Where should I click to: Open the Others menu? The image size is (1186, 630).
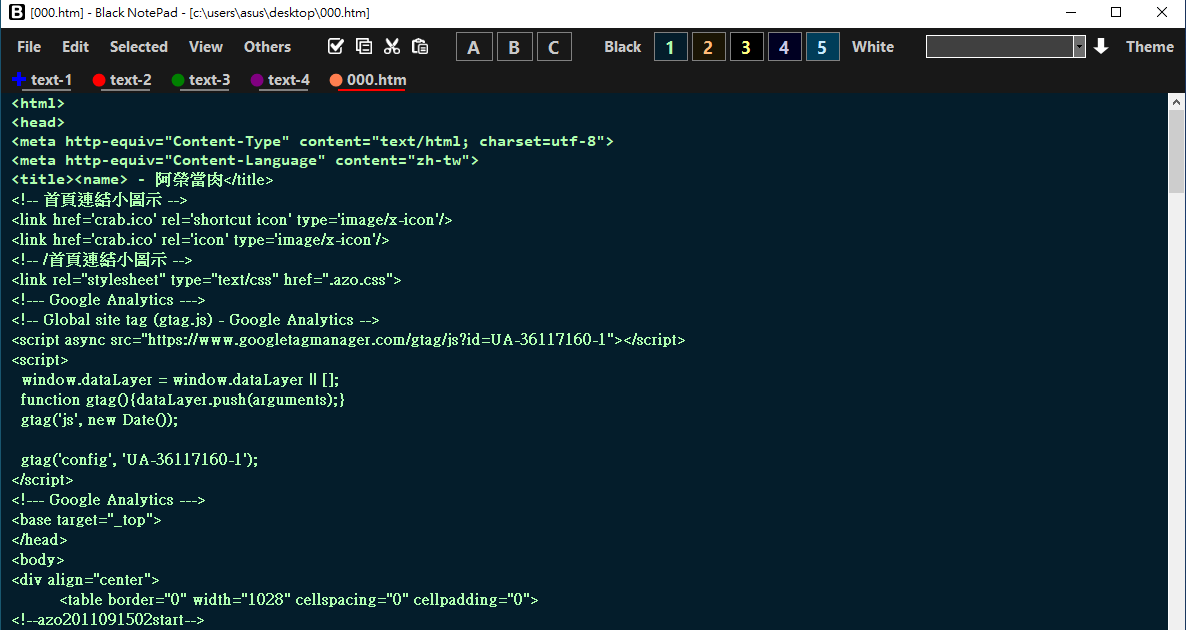pyautogui.click(x=267, y=46)
